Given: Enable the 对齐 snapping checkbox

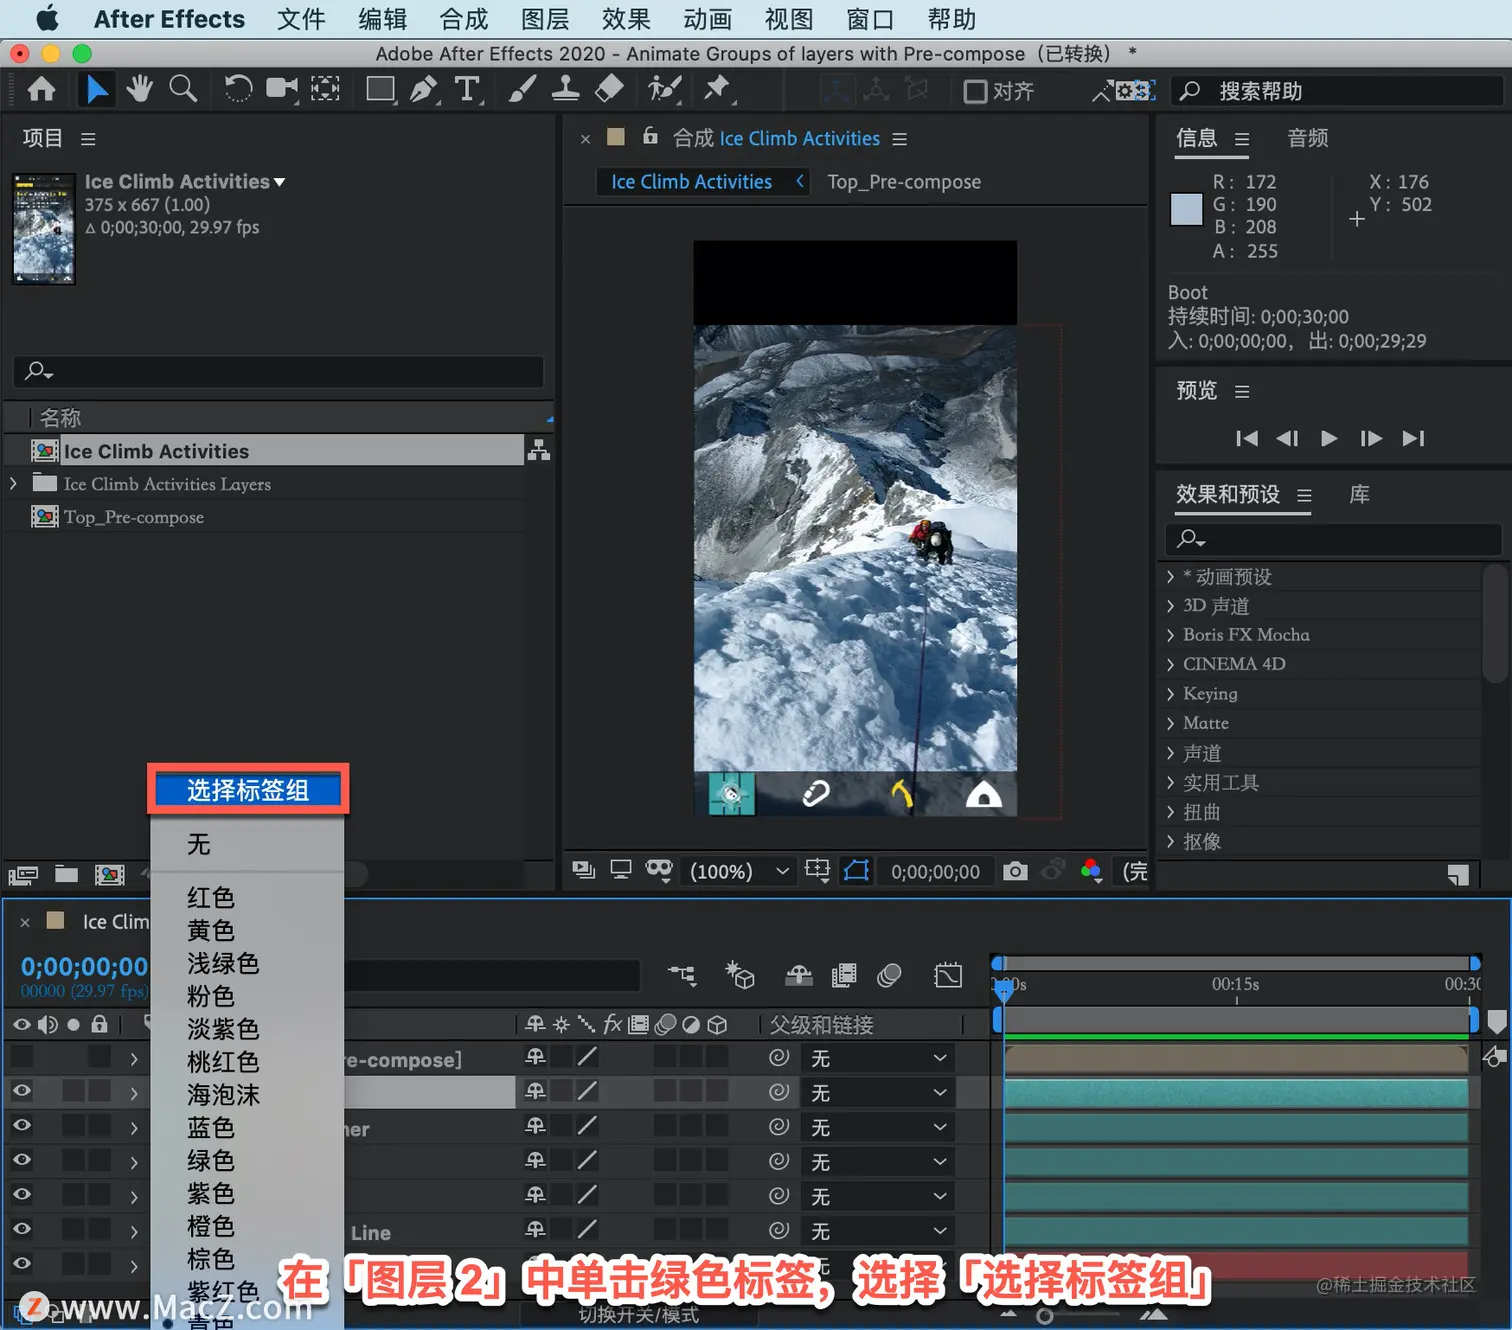Looking at the screenshot, I should pos(975,91).
